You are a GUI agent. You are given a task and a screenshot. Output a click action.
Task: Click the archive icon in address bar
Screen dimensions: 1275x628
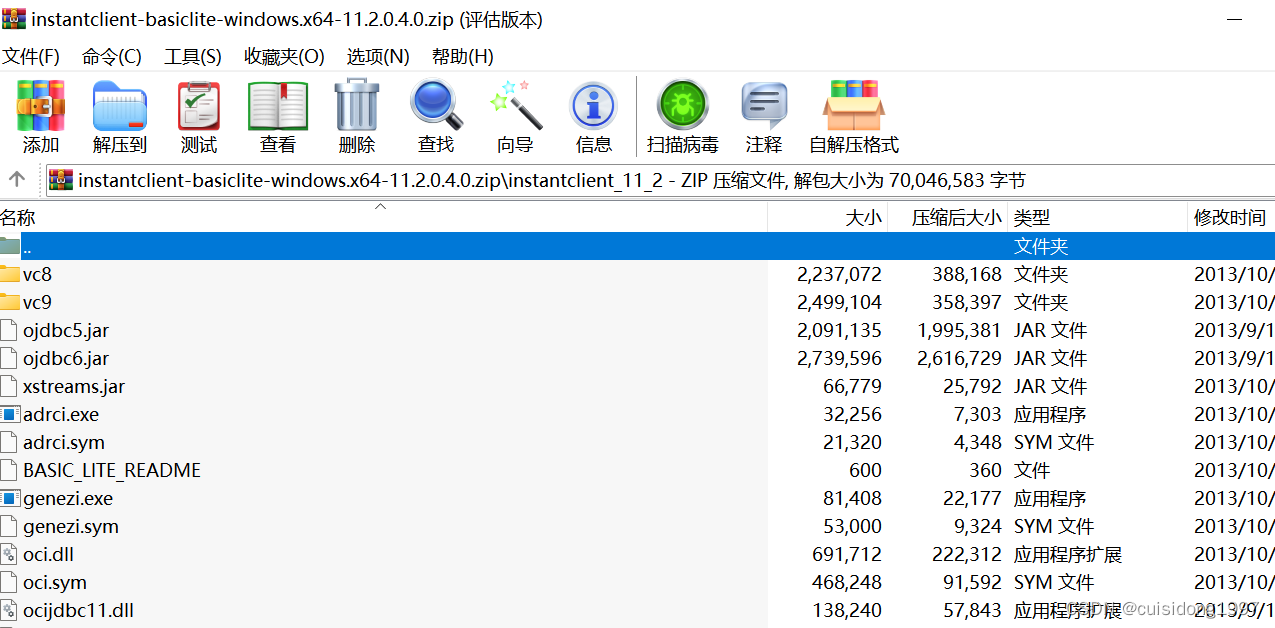coord(61,180)
